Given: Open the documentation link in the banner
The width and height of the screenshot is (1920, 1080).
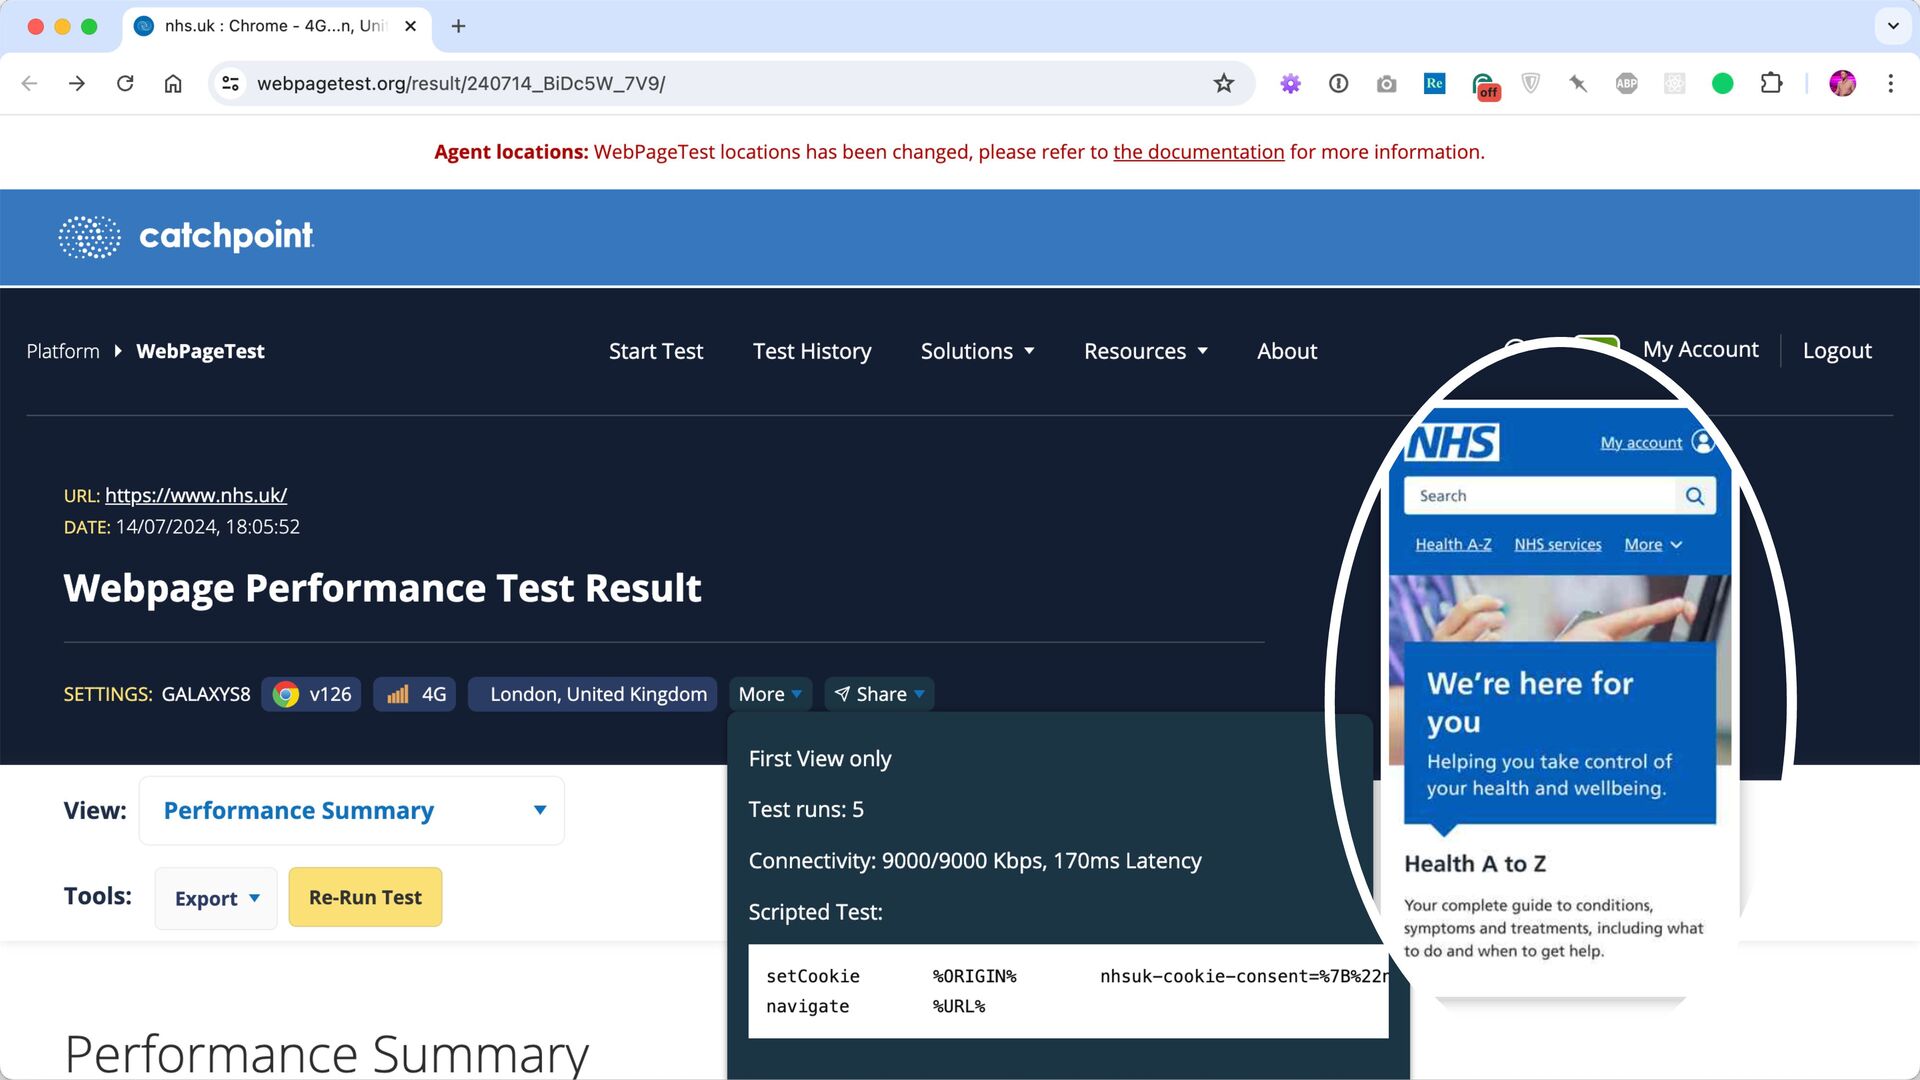Looking at the screenshot, I should point(1198,152).
